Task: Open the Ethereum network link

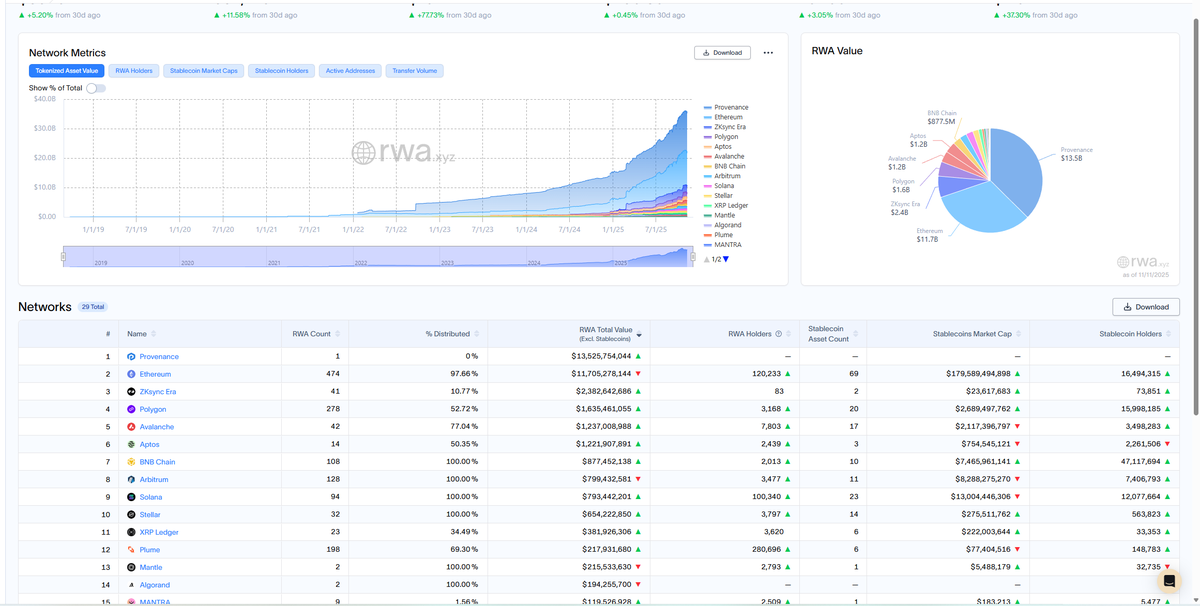Action: 155,374
